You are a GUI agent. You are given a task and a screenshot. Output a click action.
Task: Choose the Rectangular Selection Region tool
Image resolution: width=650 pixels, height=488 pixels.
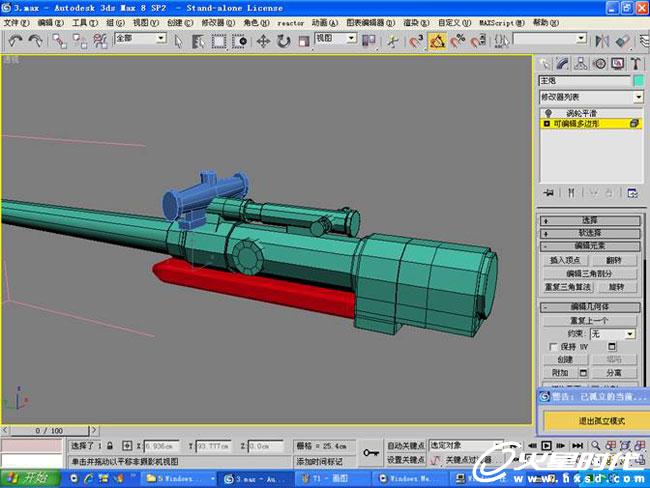pos(219,41)
